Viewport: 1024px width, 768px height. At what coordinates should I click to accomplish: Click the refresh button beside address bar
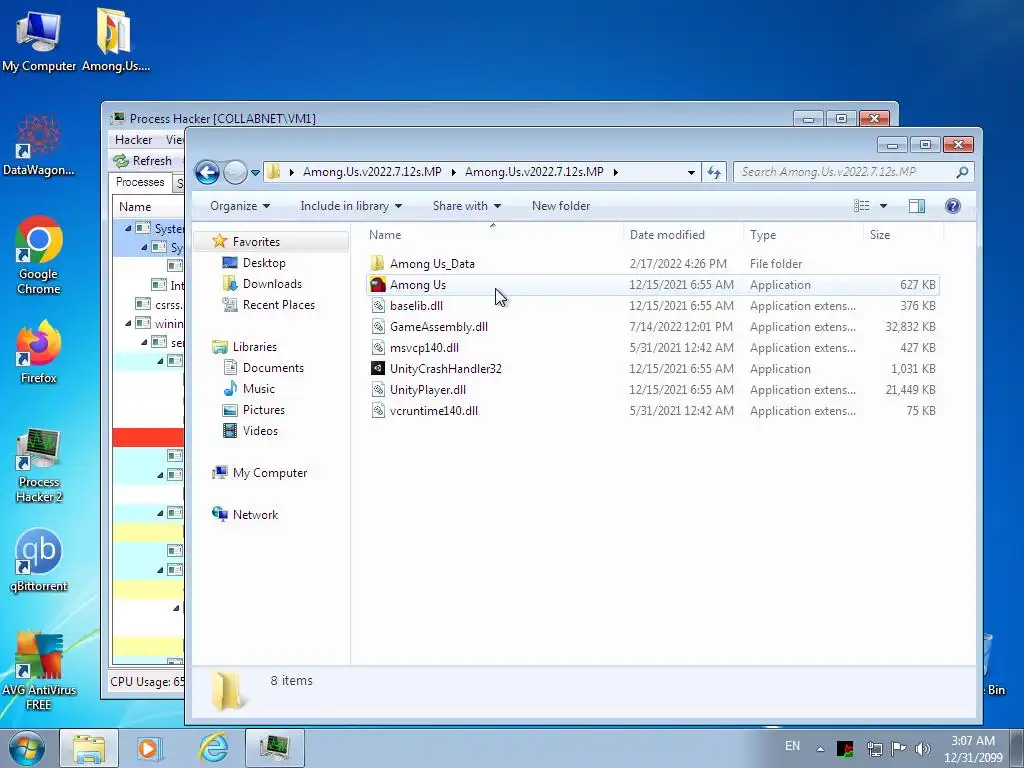pyautogui.click(x=714, y=172)
